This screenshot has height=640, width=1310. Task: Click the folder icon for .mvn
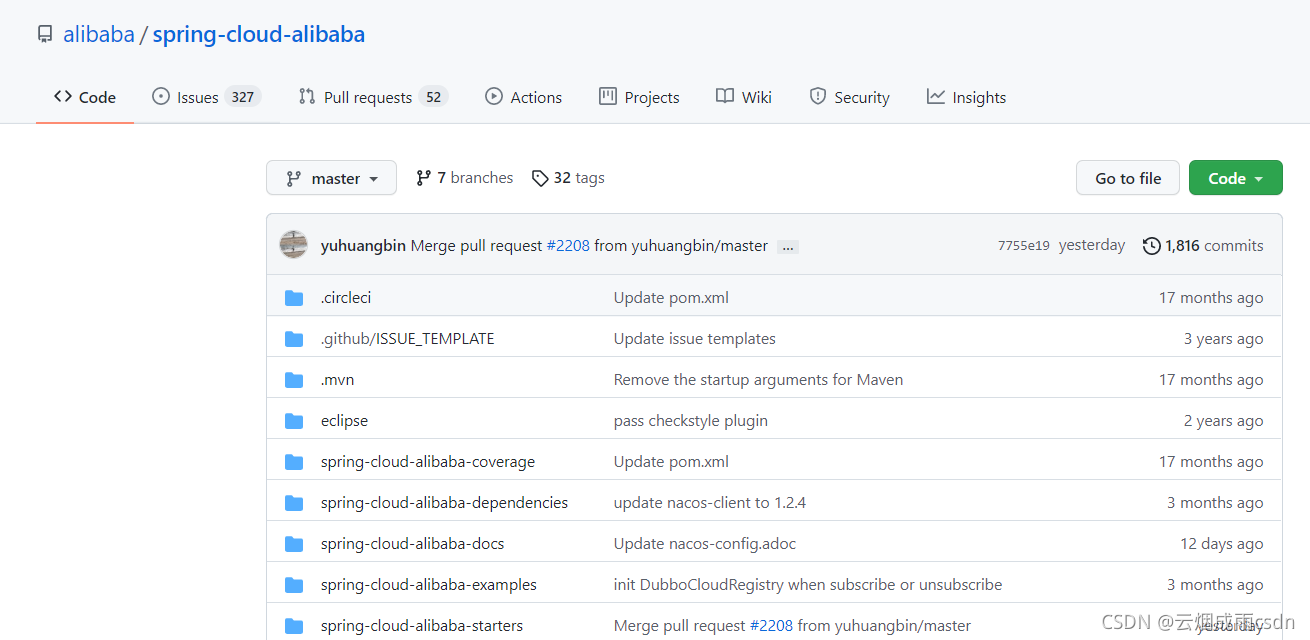coord(294,380)
